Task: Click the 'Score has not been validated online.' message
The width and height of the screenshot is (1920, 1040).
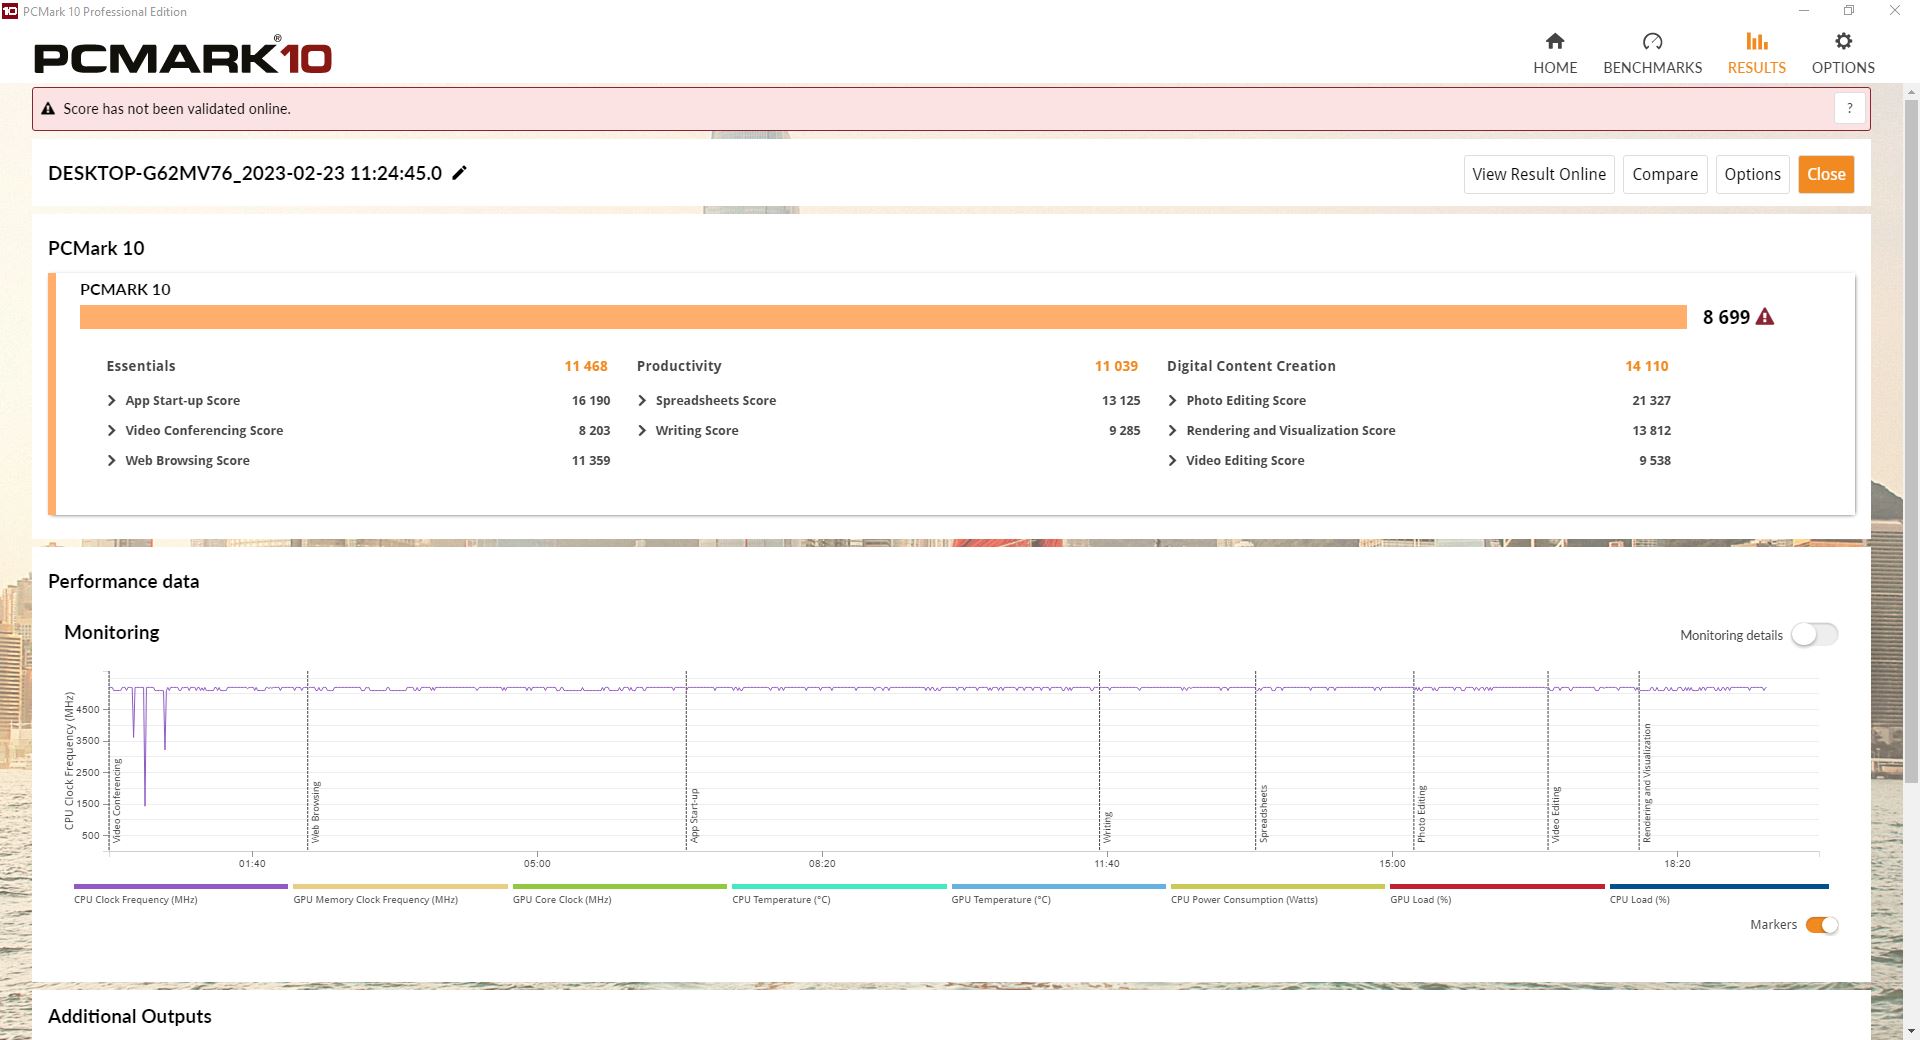Action: tap(177, 109)
